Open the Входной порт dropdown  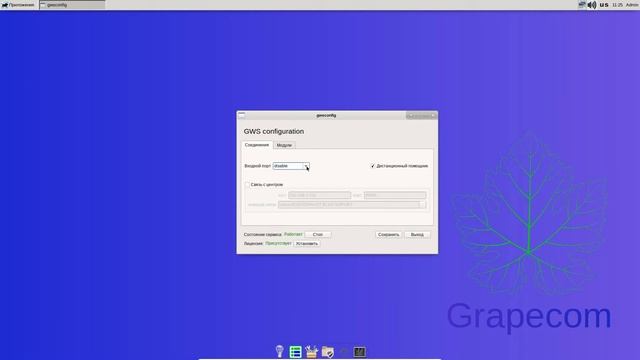click(291, 166)
